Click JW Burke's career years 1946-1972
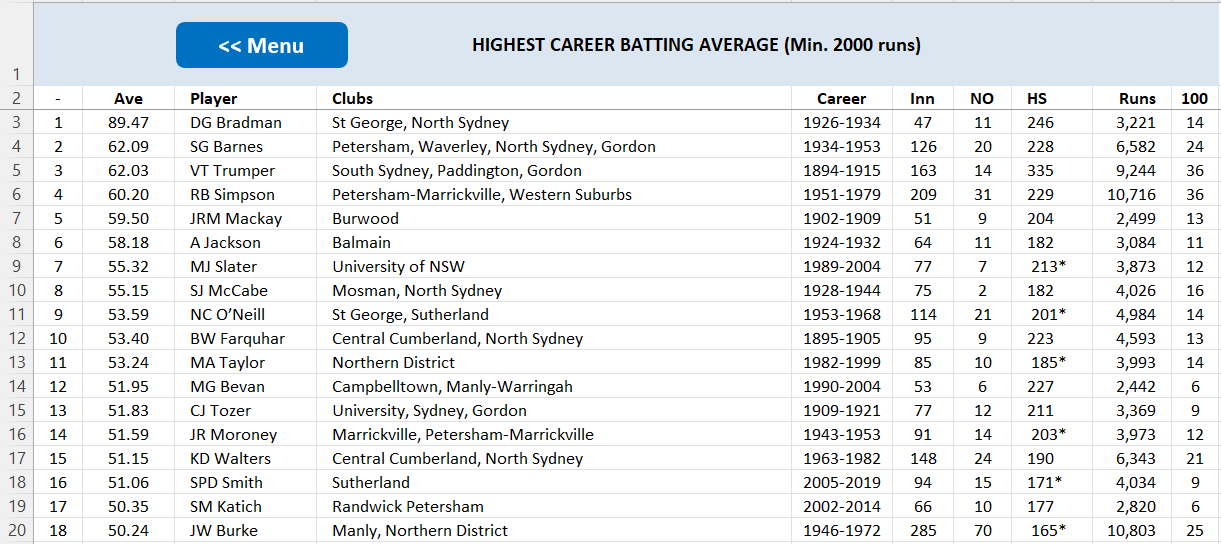 [842, 530]
